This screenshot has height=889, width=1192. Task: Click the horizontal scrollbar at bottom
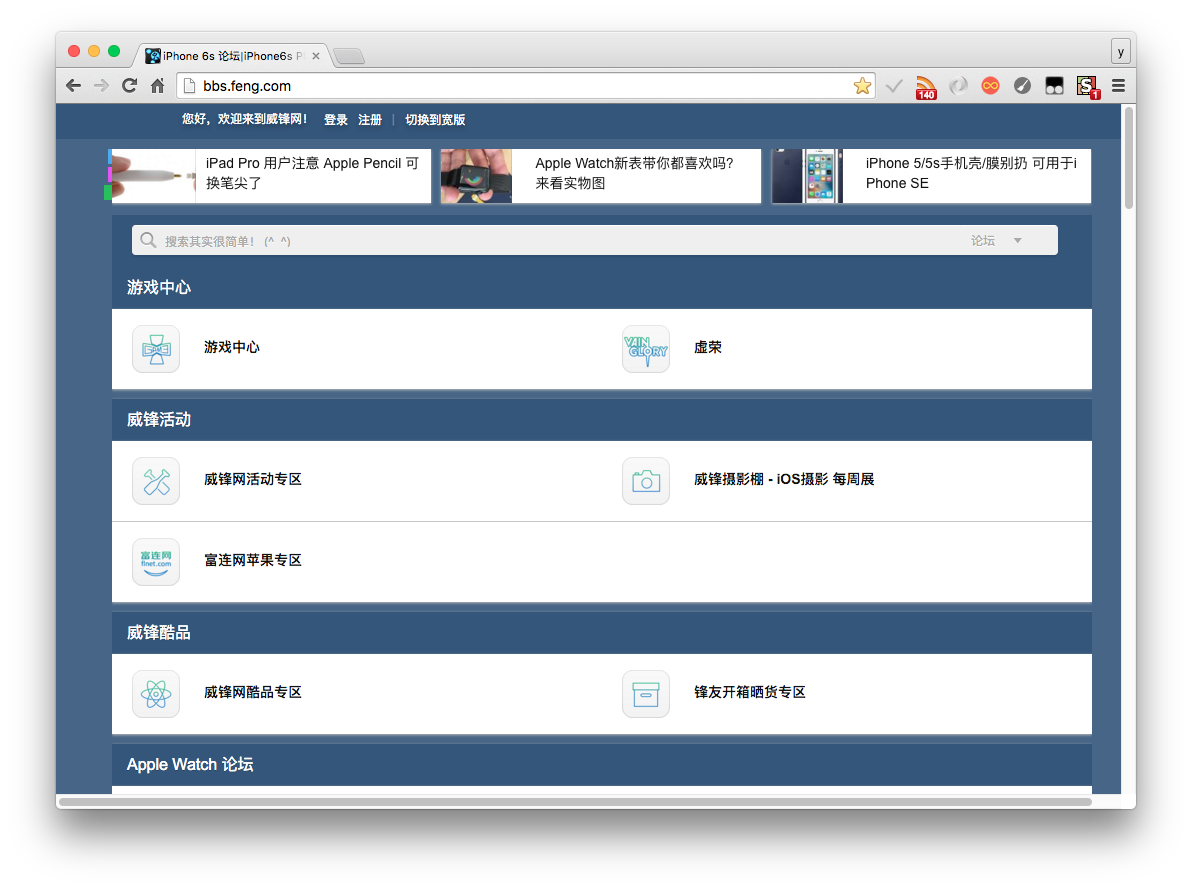(x=575, y=802)
